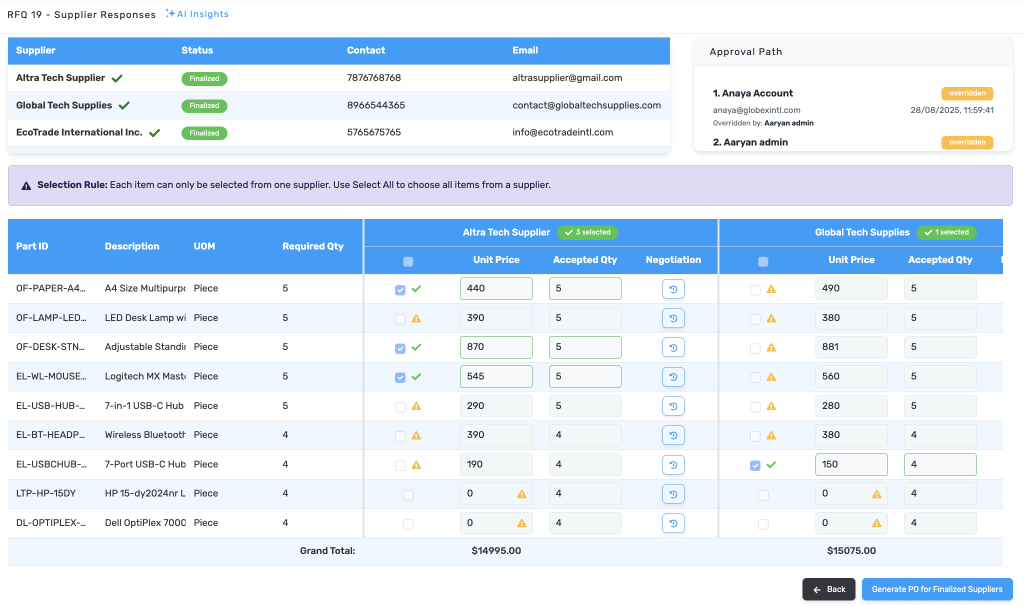Click Altra Tech '3 selected' badge
Image resolution: width=1024 pixels, height=606 pixels.
pos(588,232)
